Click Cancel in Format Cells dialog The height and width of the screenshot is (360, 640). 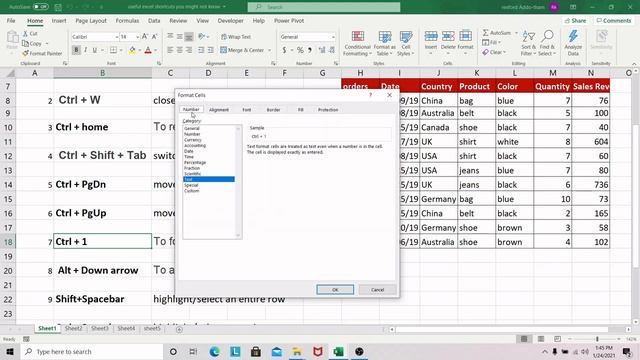coord(378,289)
